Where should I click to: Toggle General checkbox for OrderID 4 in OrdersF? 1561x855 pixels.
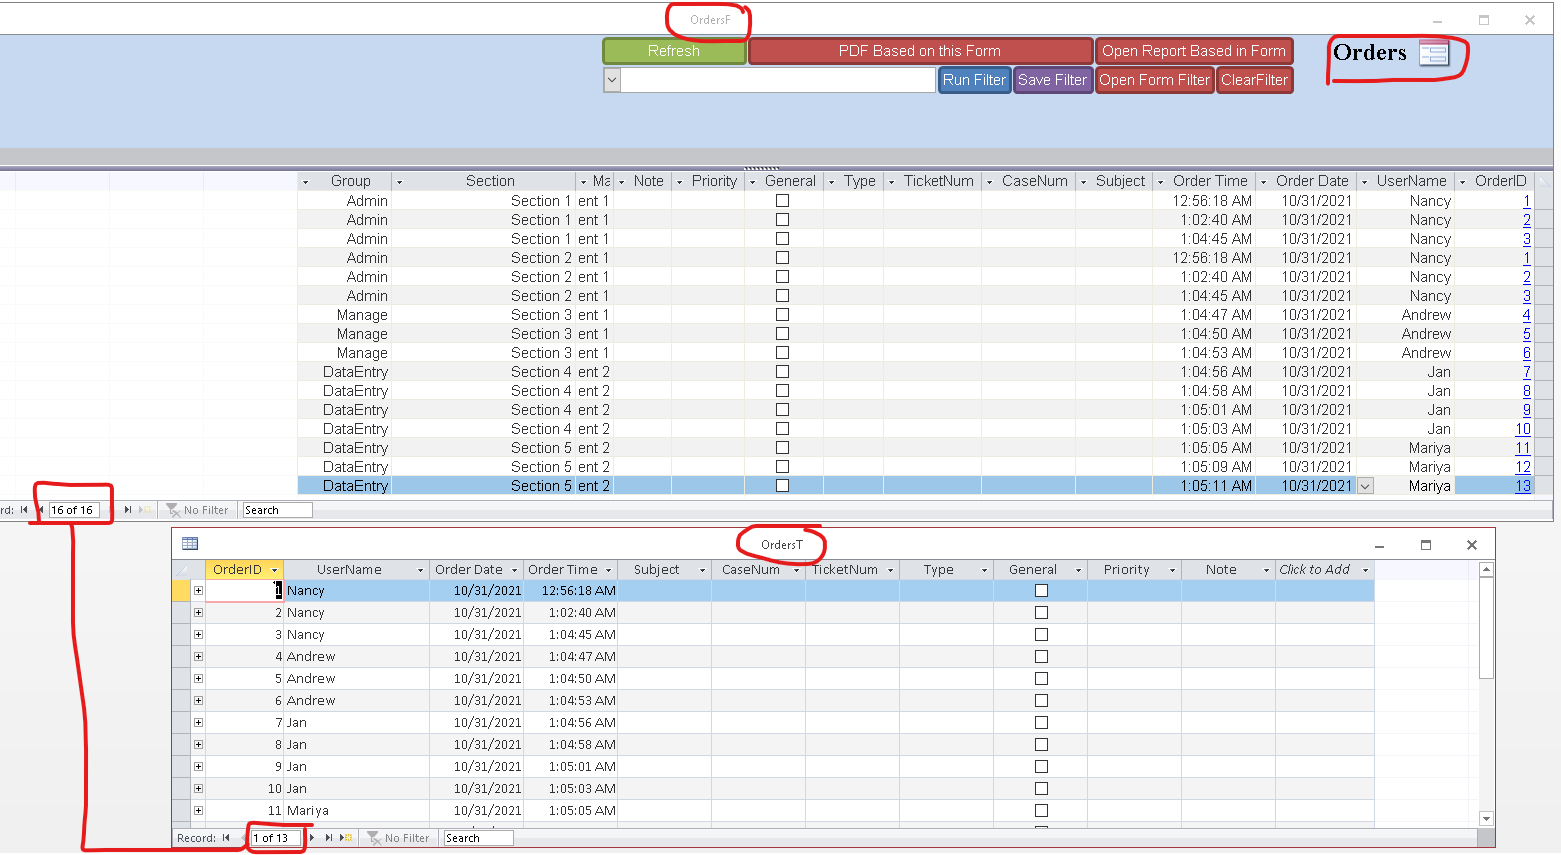tap(782, 315)
